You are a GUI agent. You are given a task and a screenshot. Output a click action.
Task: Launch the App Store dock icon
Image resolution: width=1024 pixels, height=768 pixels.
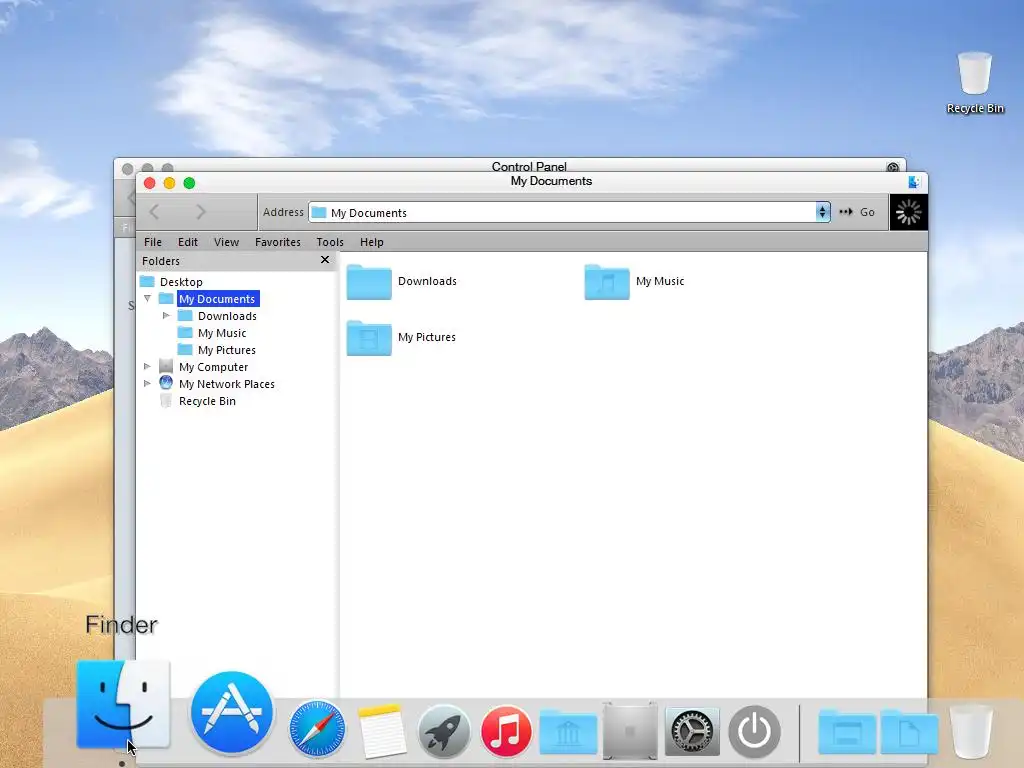(232, 712)
